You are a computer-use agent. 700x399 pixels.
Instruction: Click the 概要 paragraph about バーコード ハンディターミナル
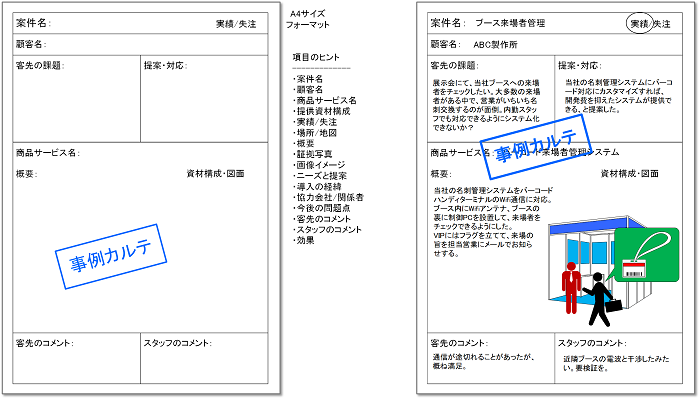493,222
